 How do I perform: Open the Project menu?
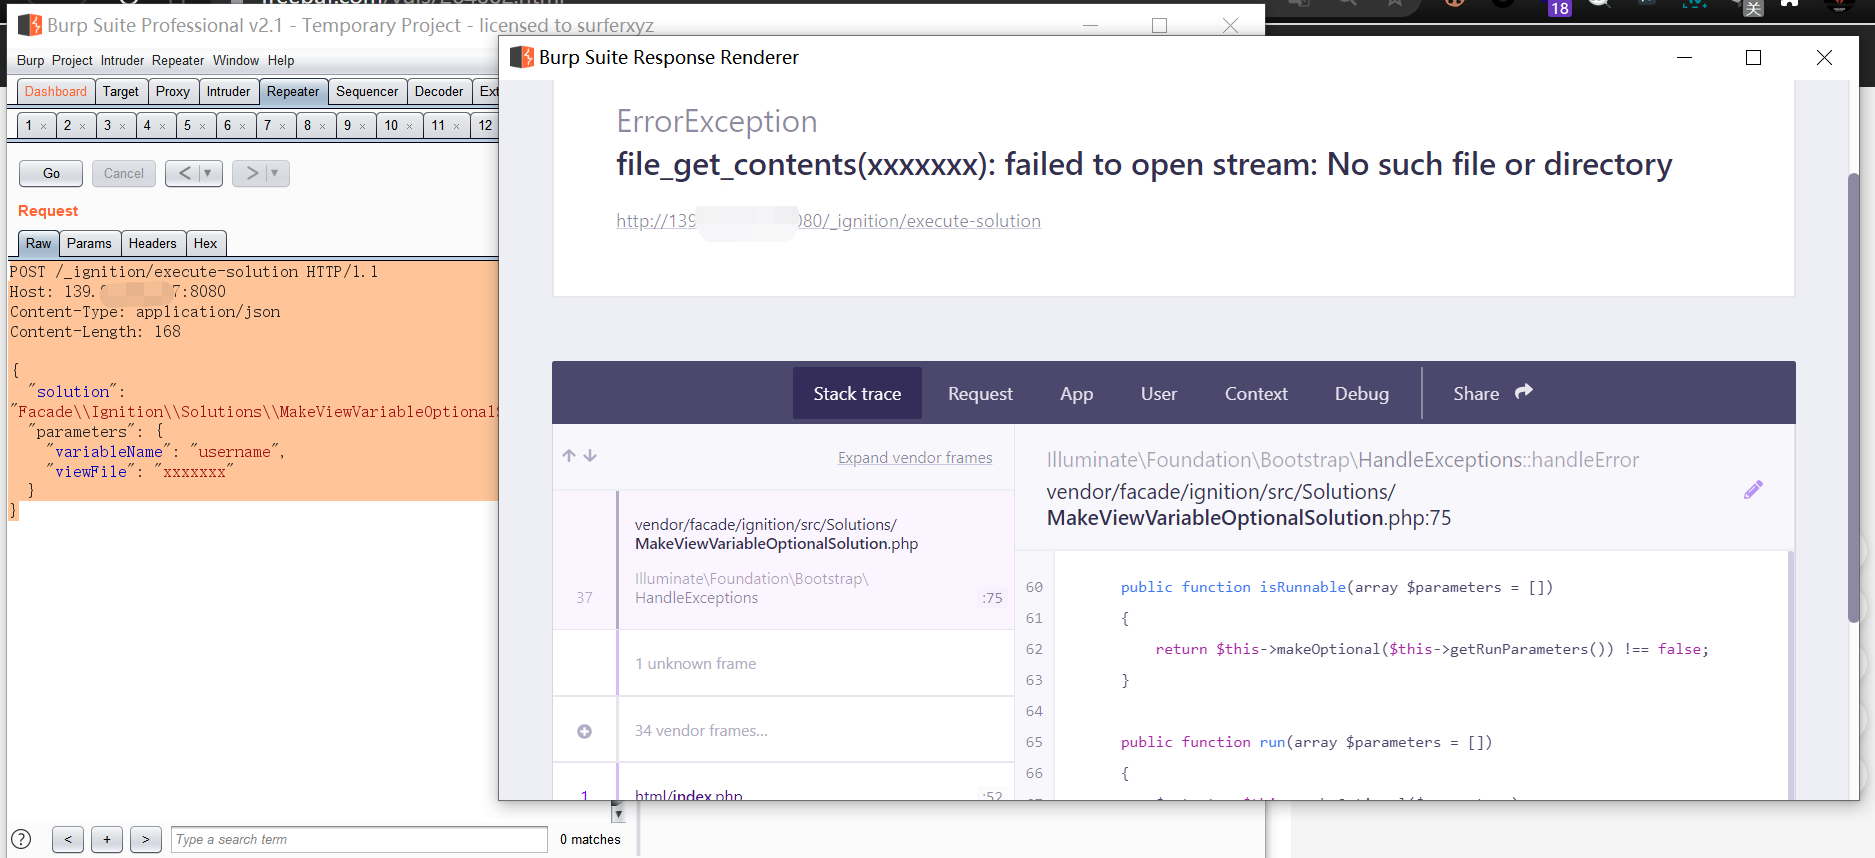(x=72, y=61)
